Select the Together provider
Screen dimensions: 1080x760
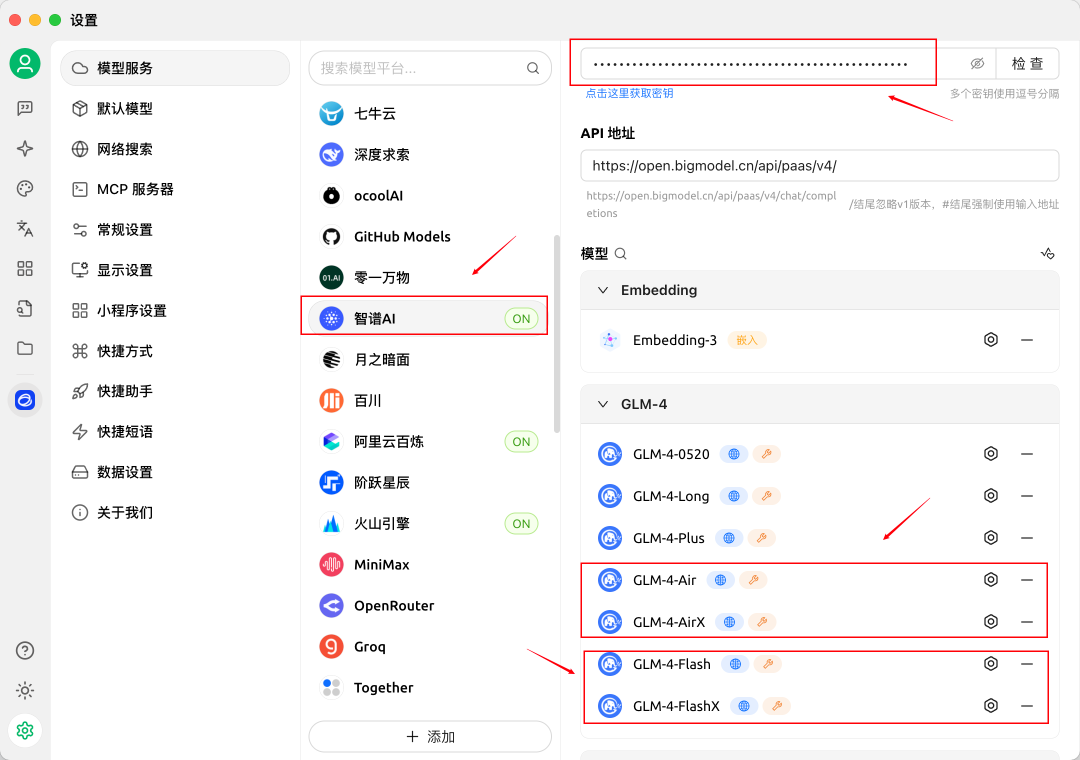[430, 688]
